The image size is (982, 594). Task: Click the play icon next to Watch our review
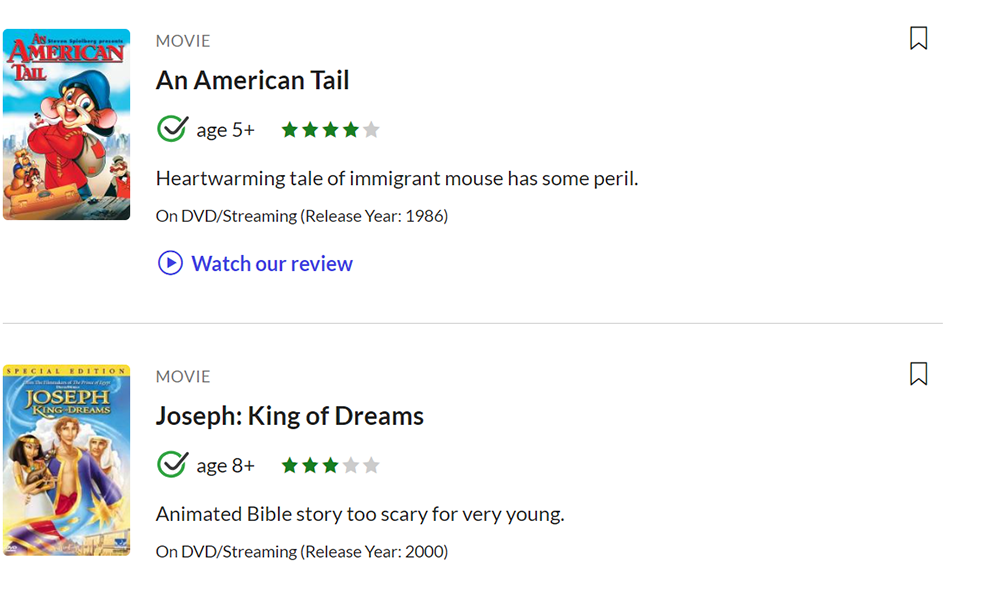point(170,262)
